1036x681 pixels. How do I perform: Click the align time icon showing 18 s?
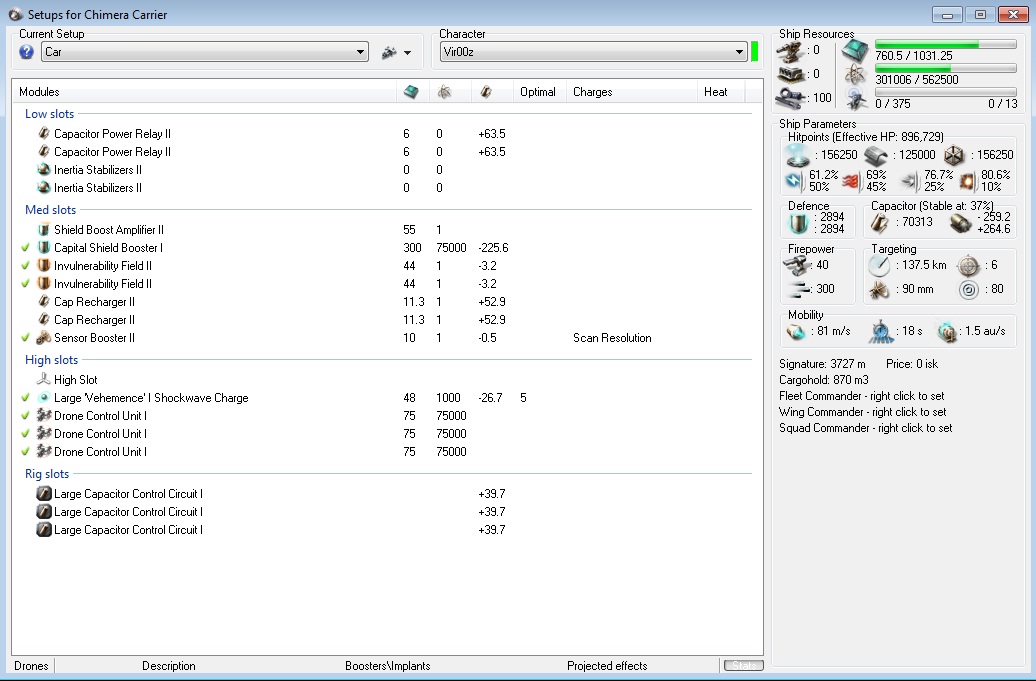[881, 331]
